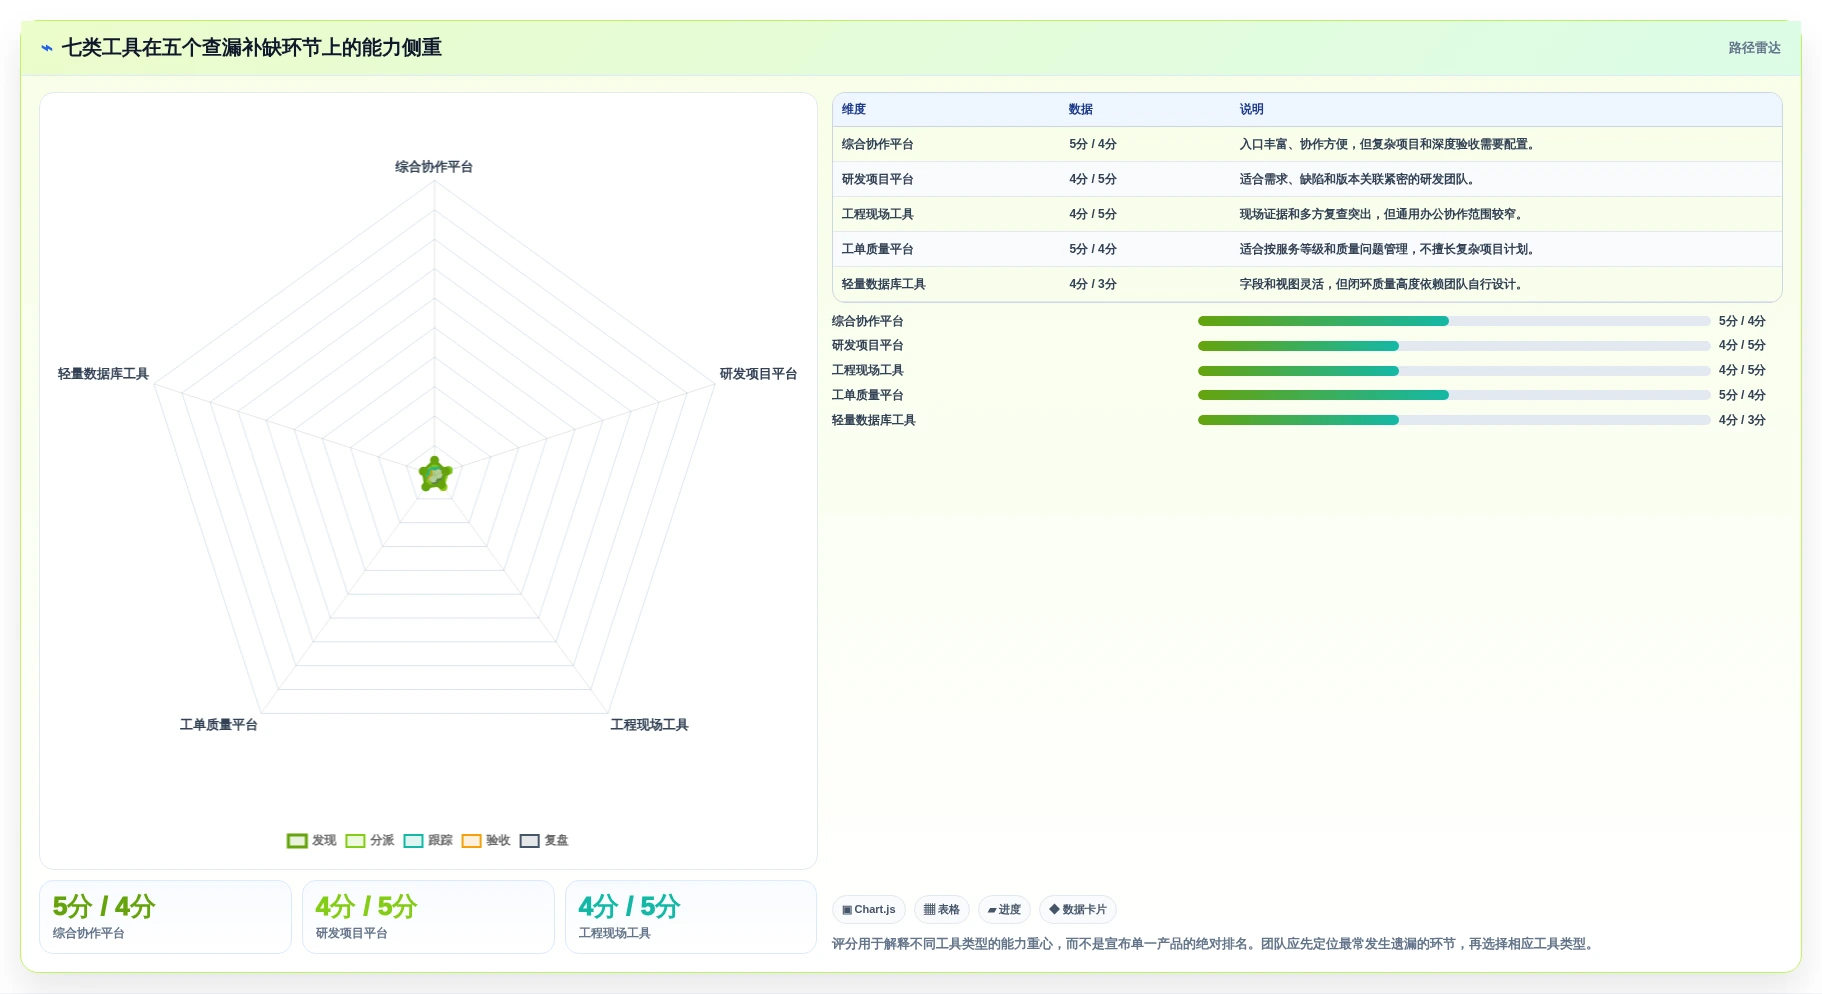Open the 综合协作平台 5分/4分 score card
Image resolution: width=1822 pixels, height=994 pixels.
pyautogui.click(x=165, y=917)
